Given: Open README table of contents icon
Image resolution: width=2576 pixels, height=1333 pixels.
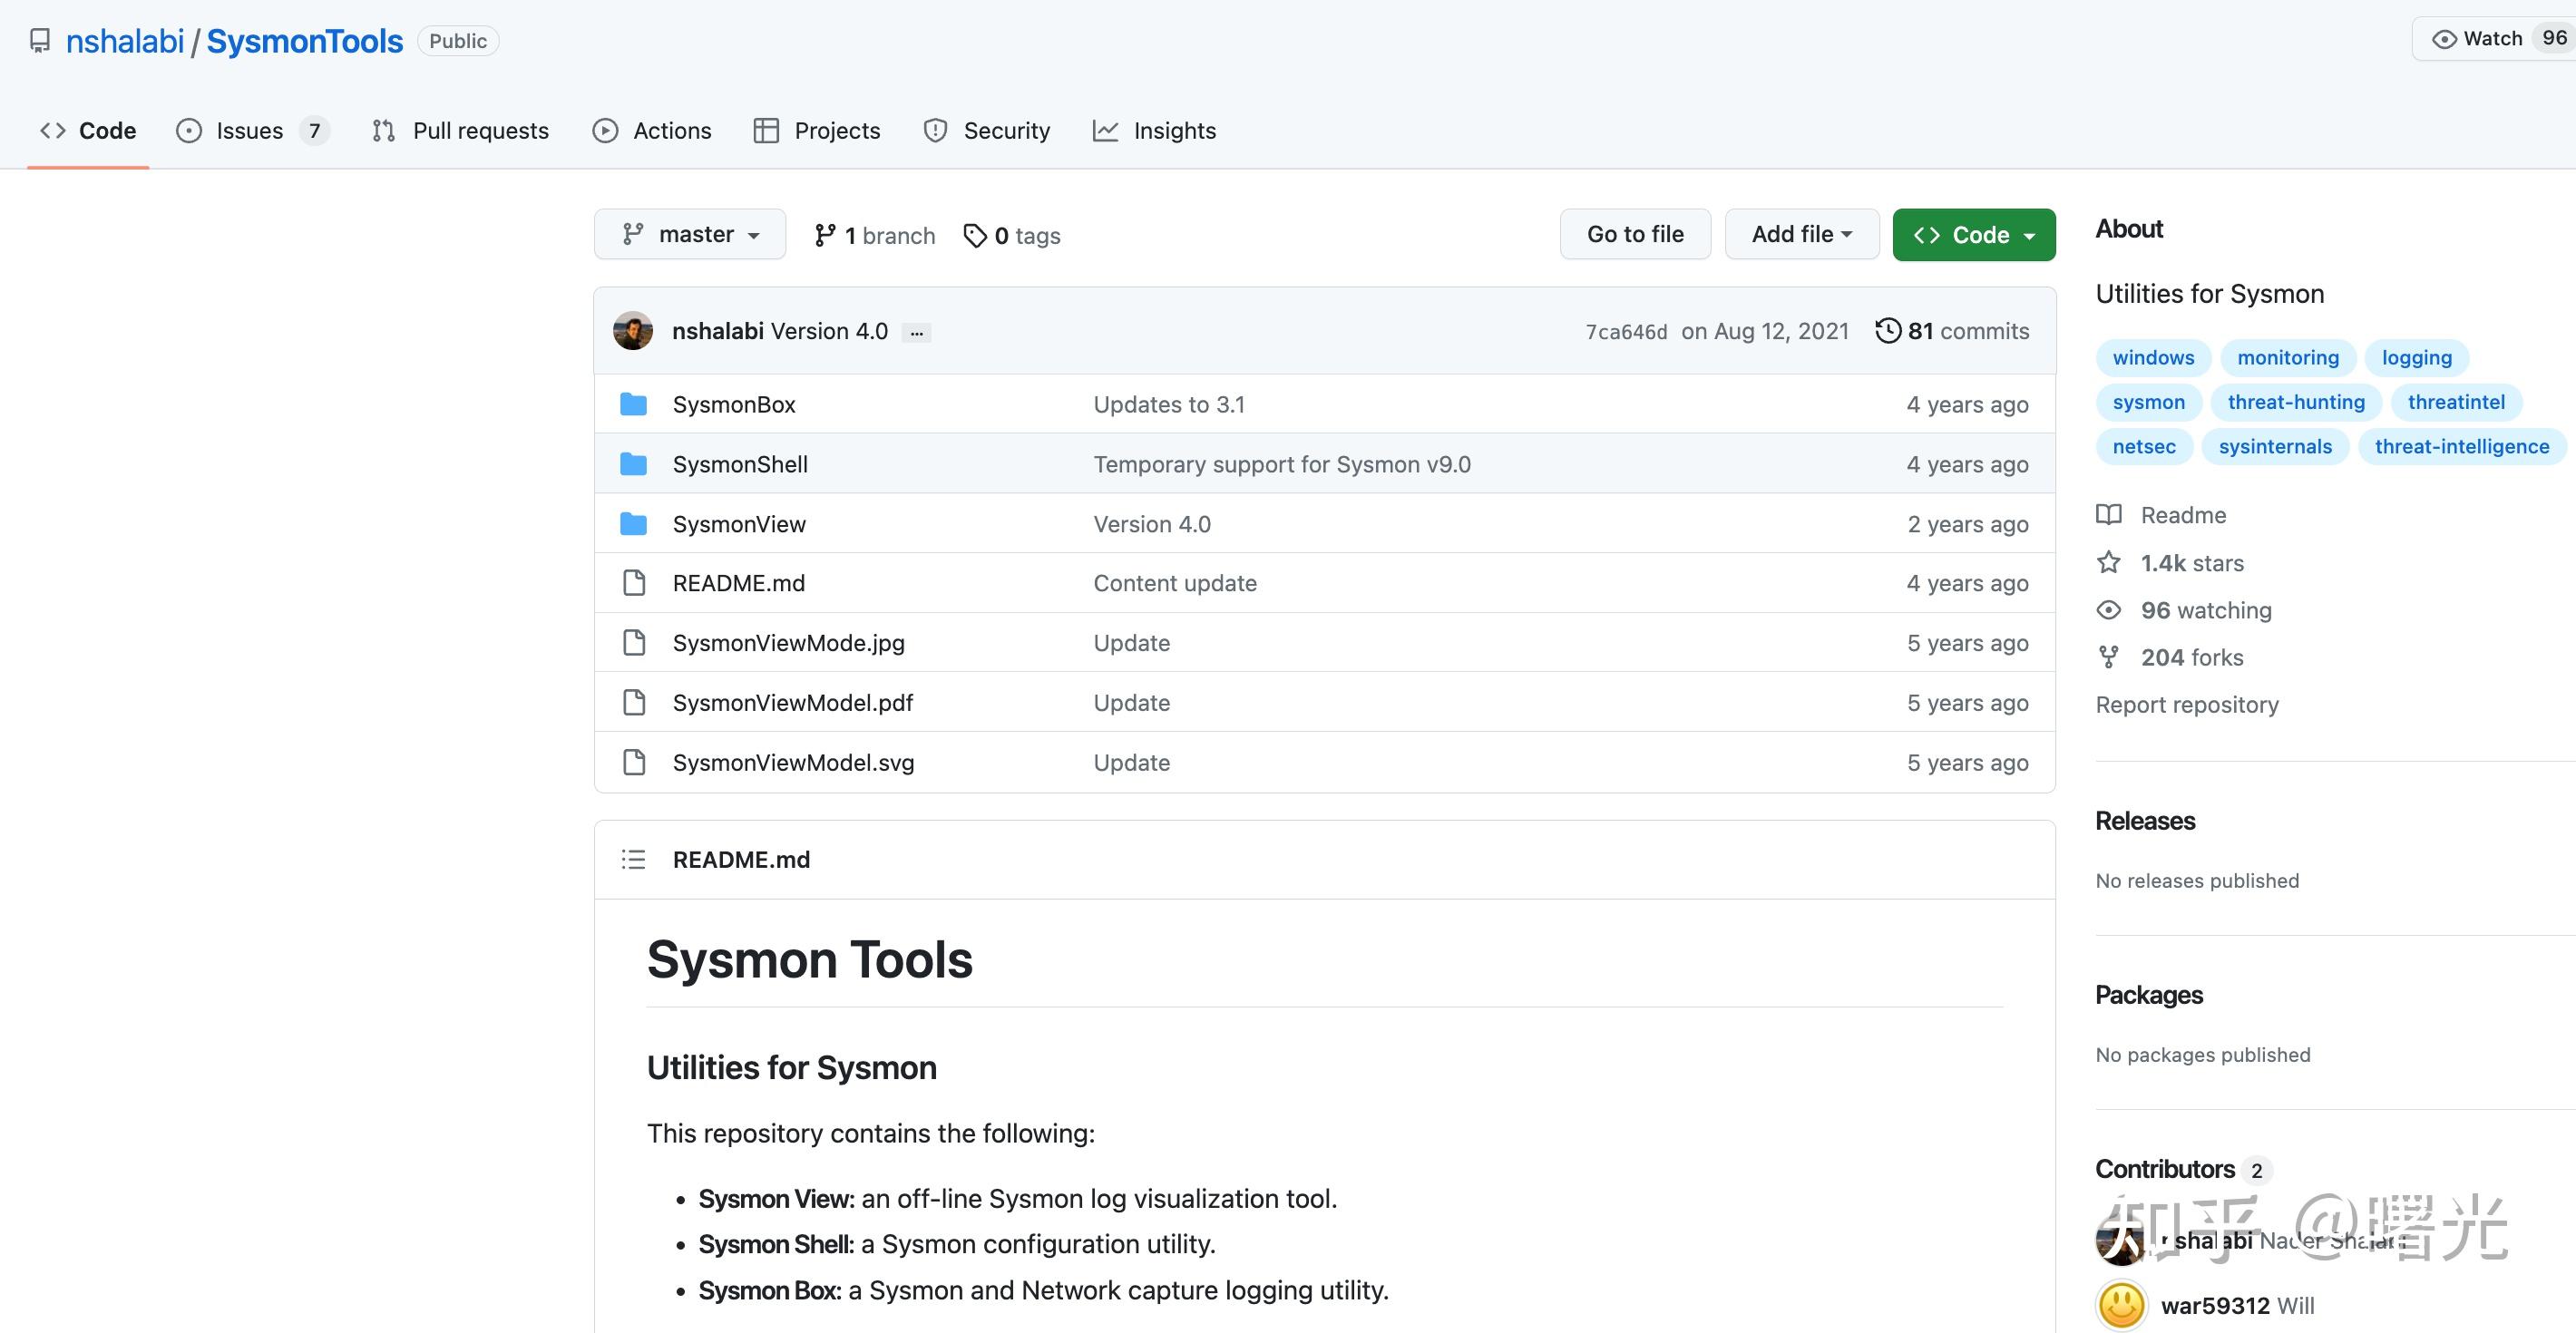Looking at the screenshot, I should coord(633,859).
